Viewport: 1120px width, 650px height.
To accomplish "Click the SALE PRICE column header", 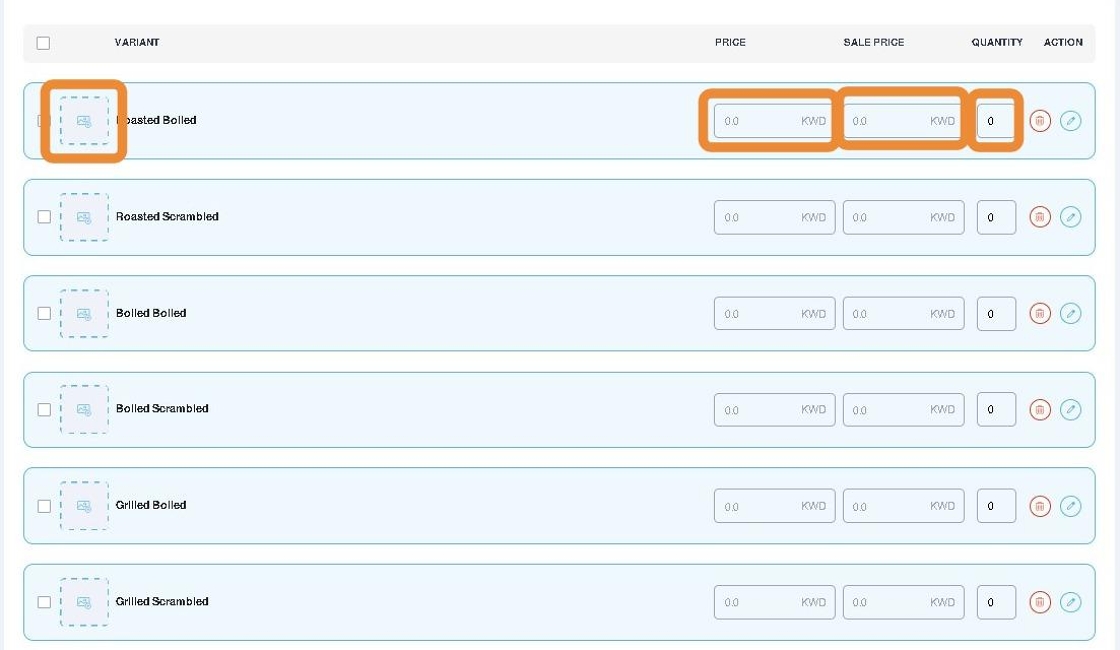I will point(874,42).
